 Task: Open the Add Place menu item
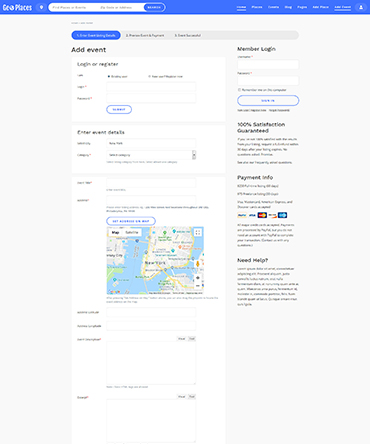pyautogui.click(x=320, y=7)
